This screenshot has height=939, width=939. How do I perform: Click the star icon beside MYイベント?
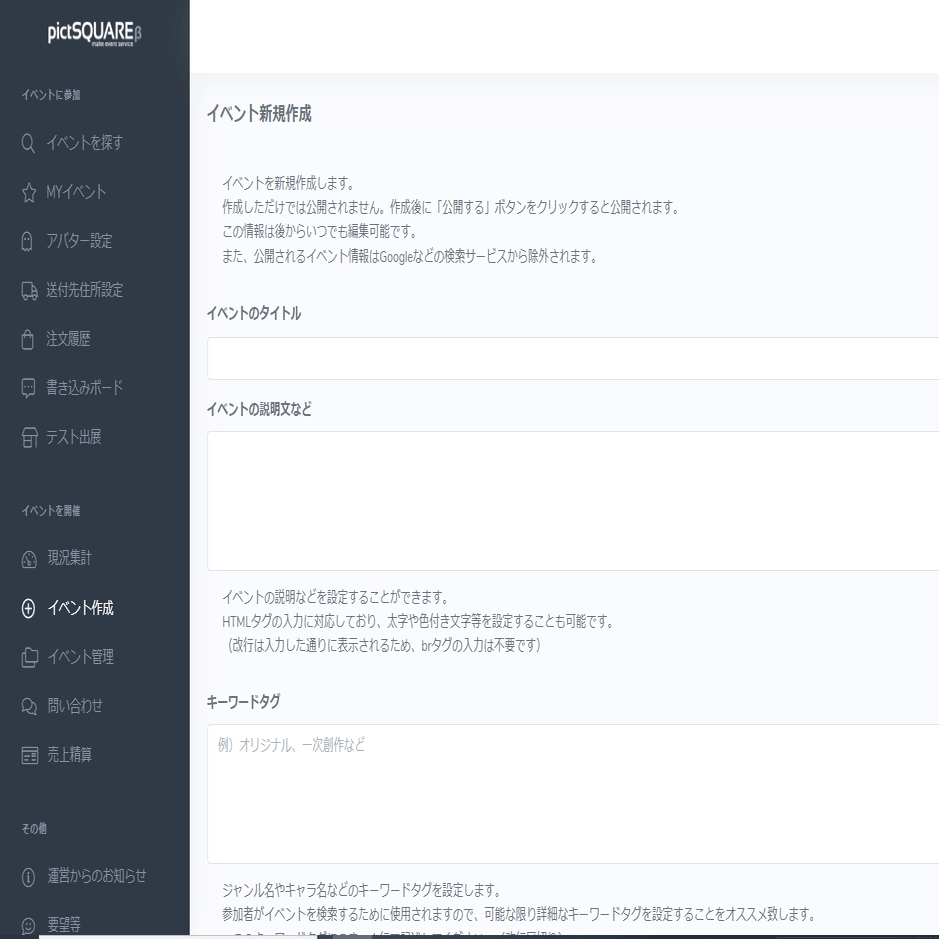28,192
